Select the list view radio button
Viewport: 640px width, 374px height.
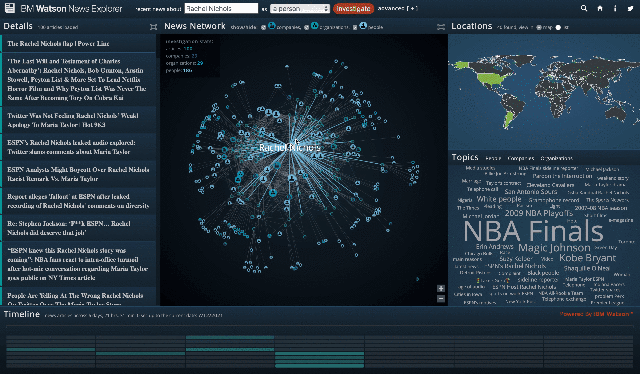pyautogui.click(x=558, y=27)
